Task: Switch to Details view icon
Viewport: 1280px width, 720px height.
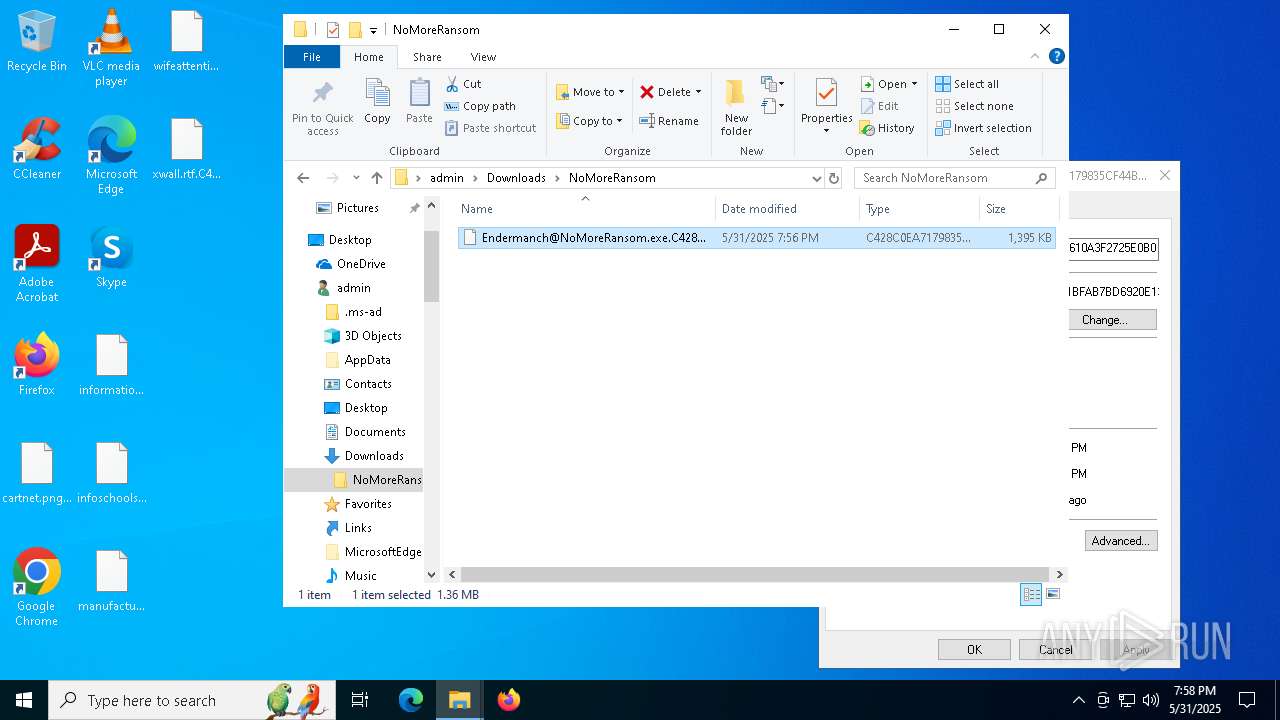Action: coord(1031,594)
